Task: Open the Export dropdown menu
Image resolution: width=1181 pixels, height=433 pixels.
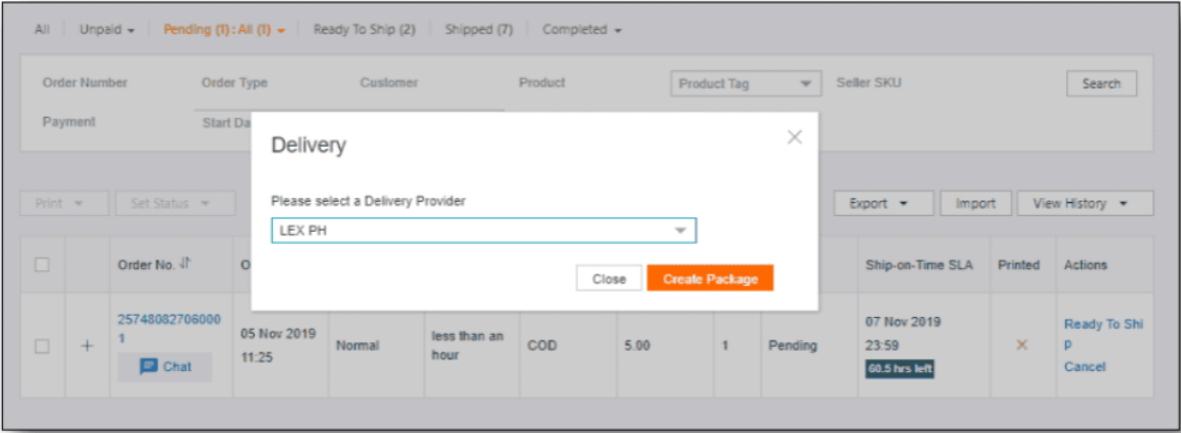Action: 883,203
